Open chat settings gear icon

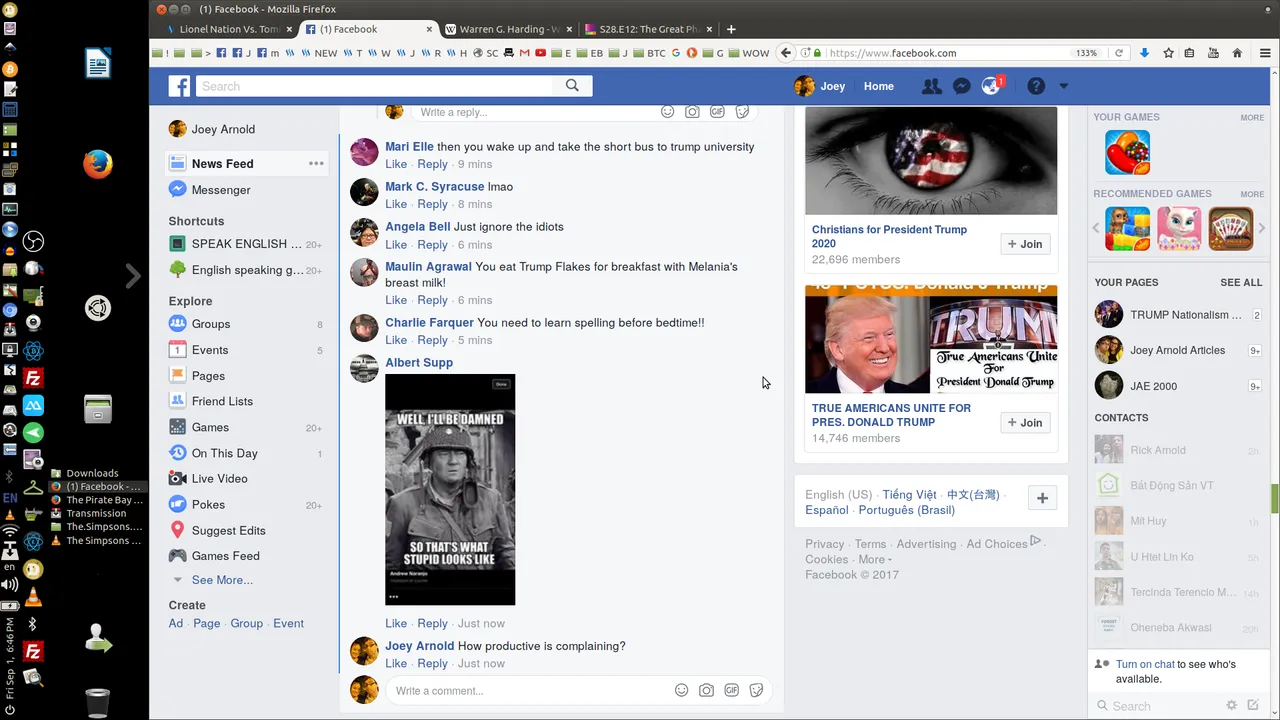(x=1232, y=705)
